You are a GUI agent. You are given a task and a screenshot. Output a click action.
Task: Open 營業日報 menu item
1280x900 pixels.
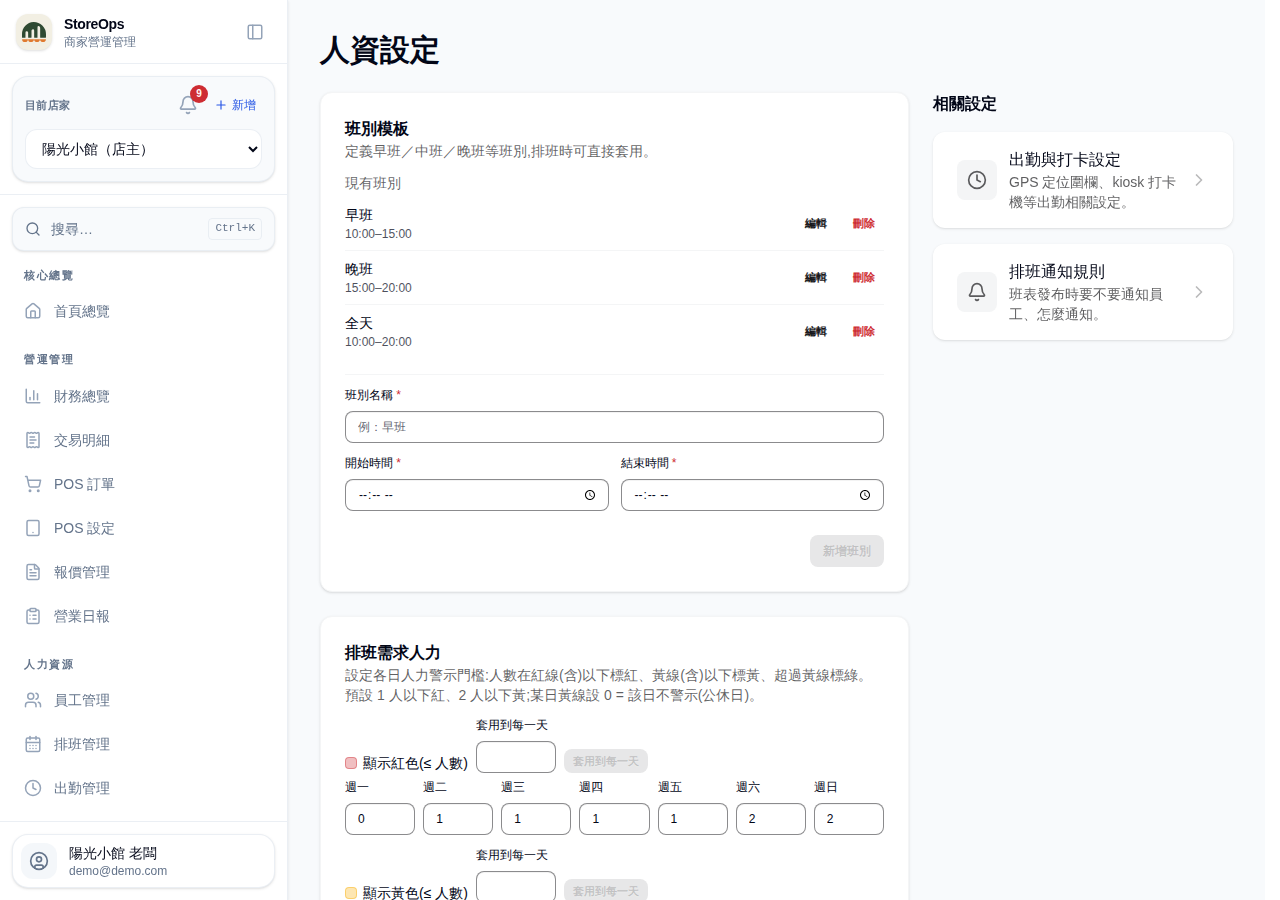coord(143,616)
